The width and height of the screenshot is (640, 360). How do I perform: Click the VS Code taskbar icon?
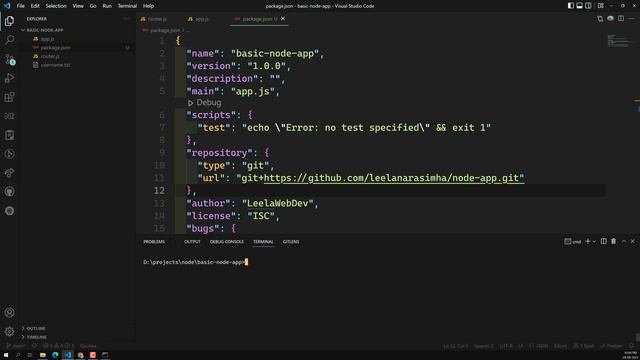click(x=68, y=355)
